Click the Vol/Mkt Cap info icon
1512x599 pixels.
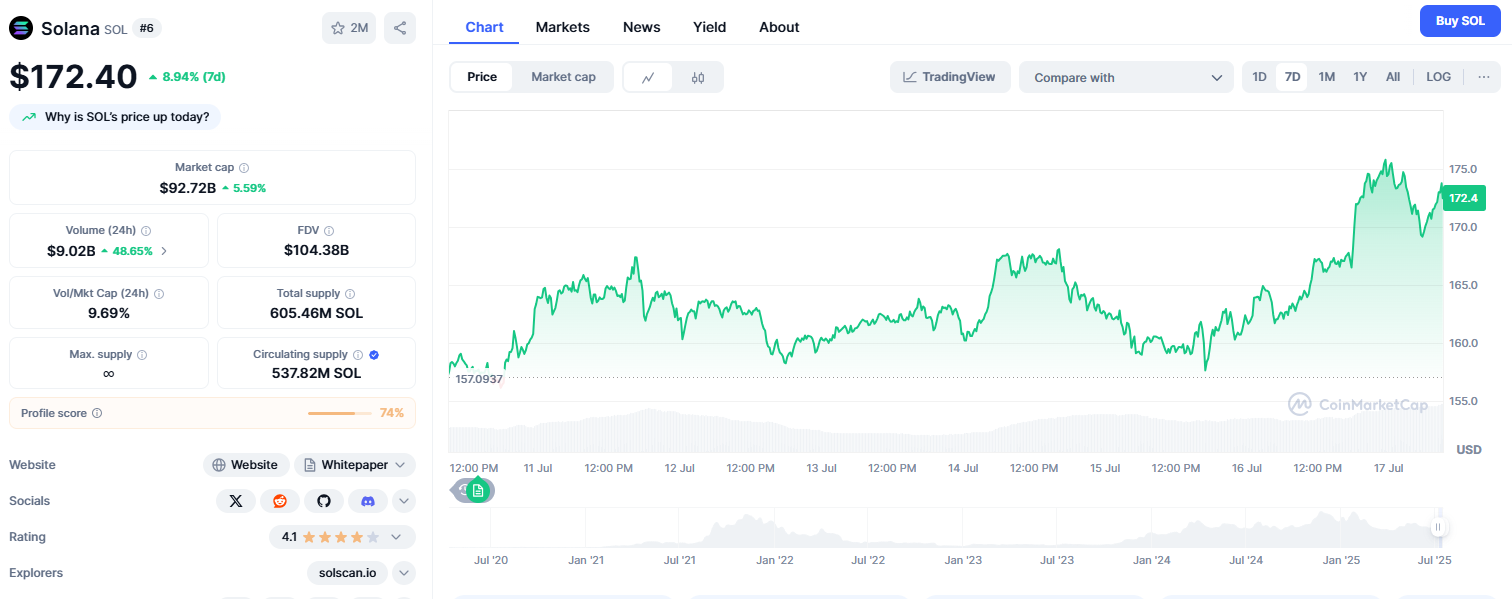pos(159,294)
